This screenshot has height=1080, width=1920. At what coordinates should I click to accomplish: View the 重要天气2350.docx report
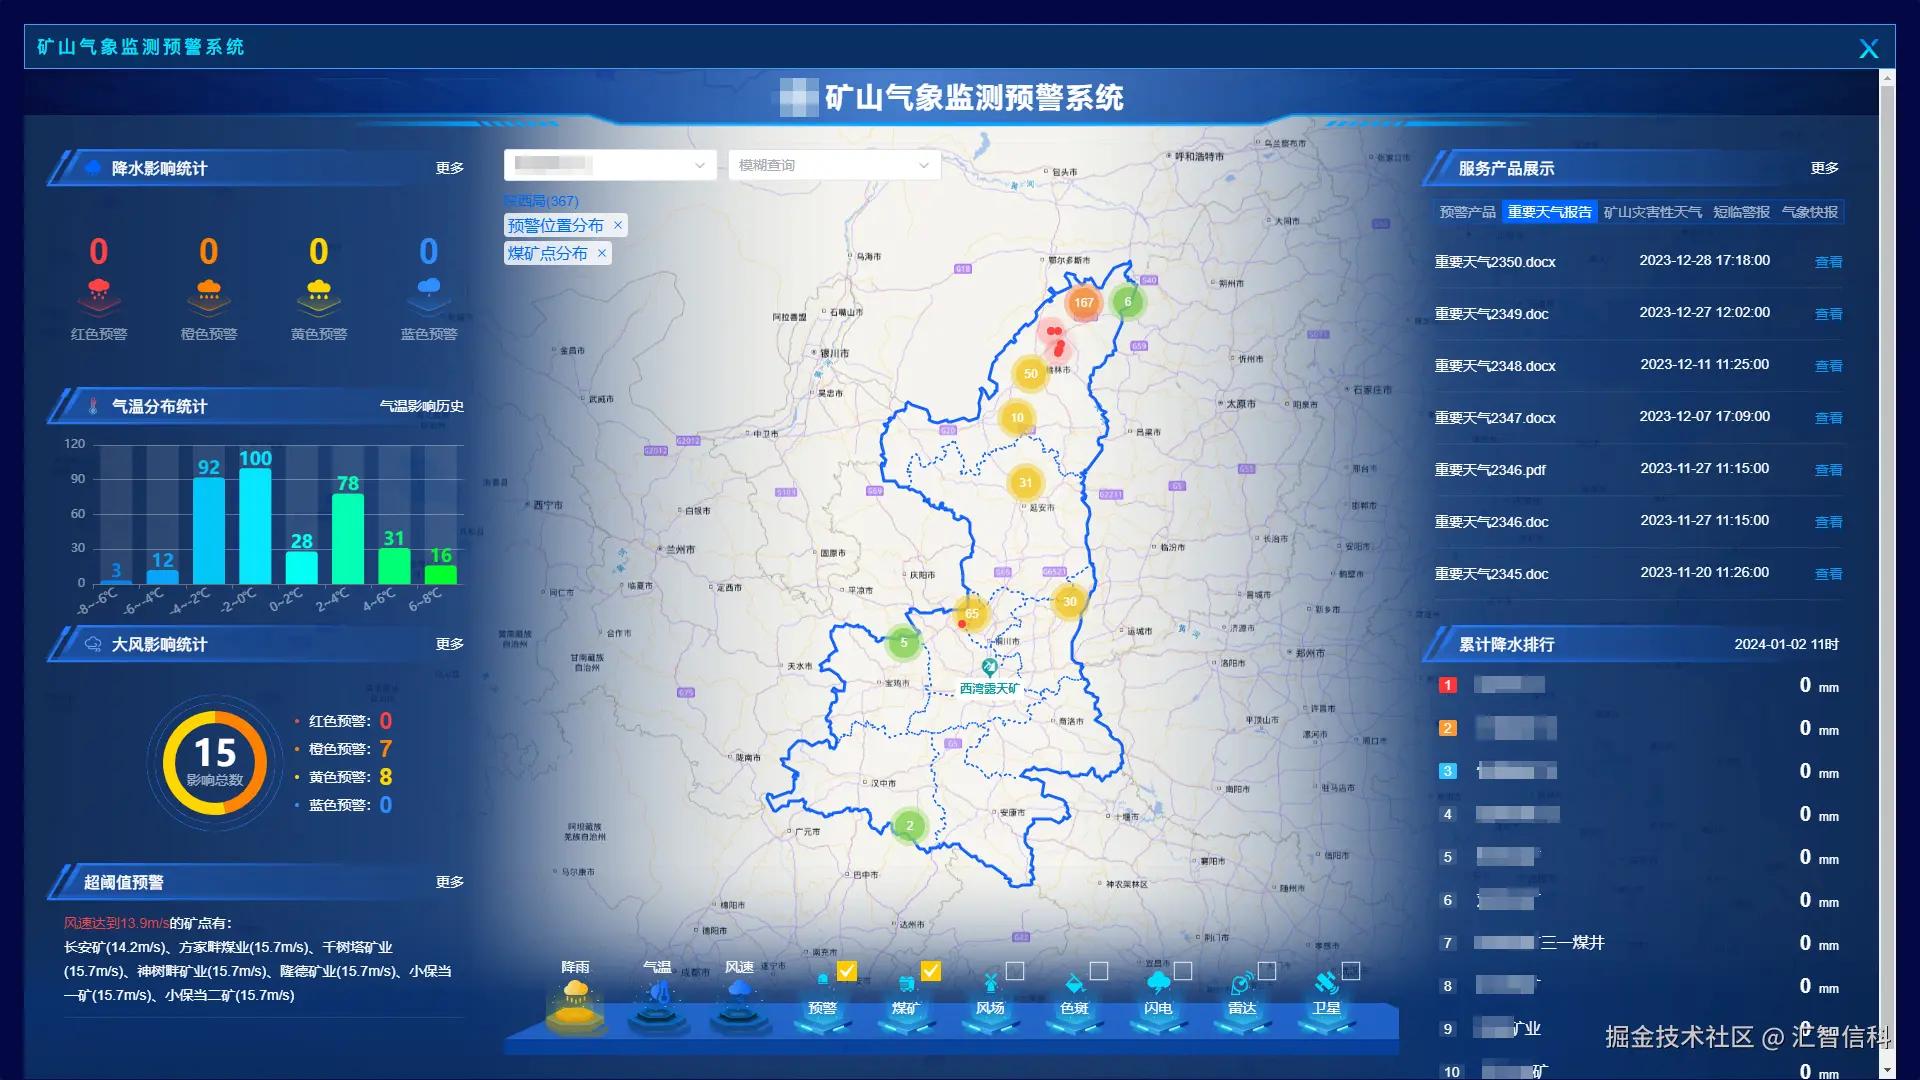coord(1828,262)
